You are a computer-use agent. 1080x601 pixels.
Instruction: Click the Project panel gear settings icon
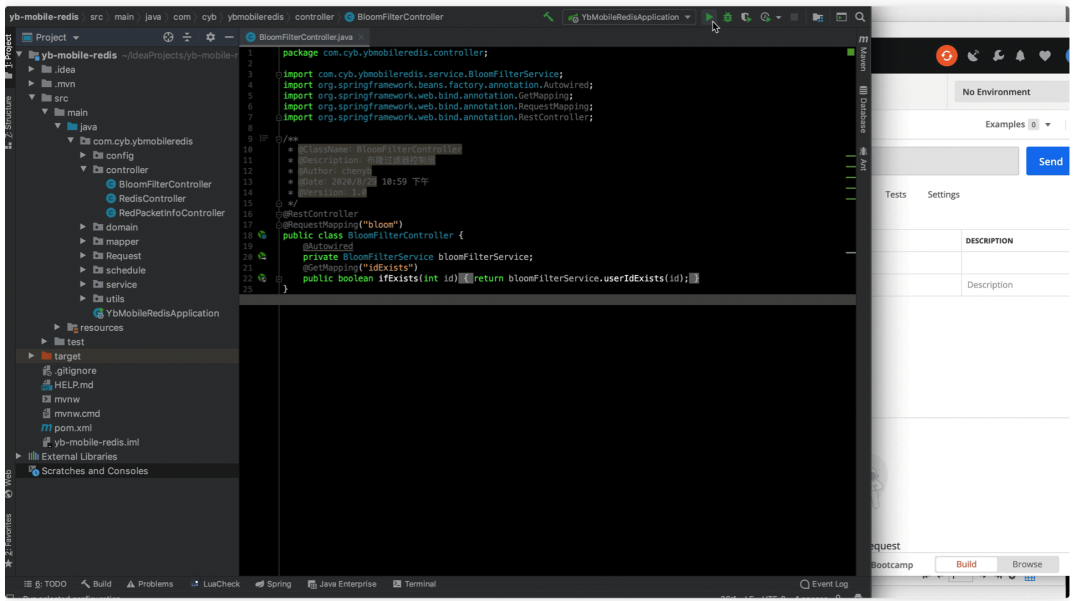point(210,37)
